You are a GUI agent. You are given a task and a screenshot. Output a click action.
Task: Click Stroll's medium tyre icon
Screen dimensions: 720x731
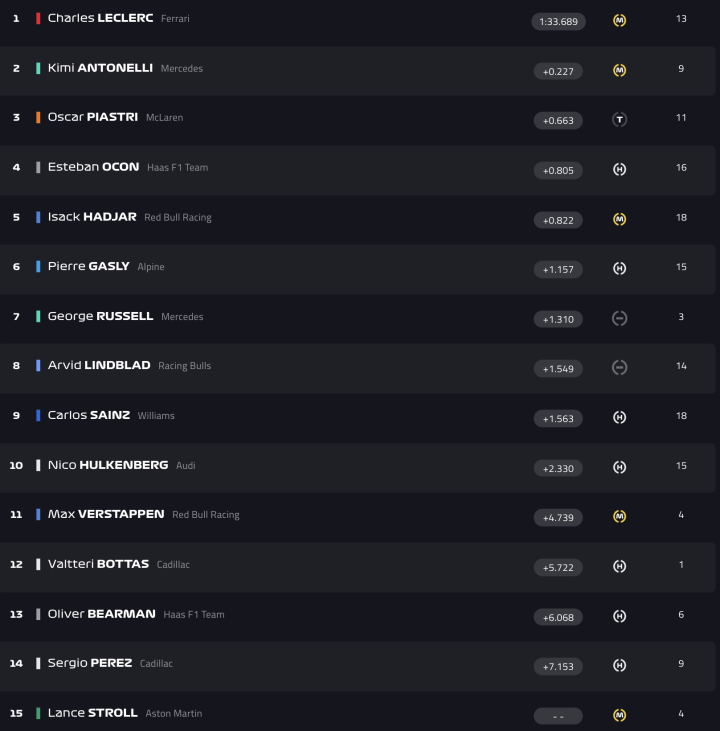[x=619, y=715]
